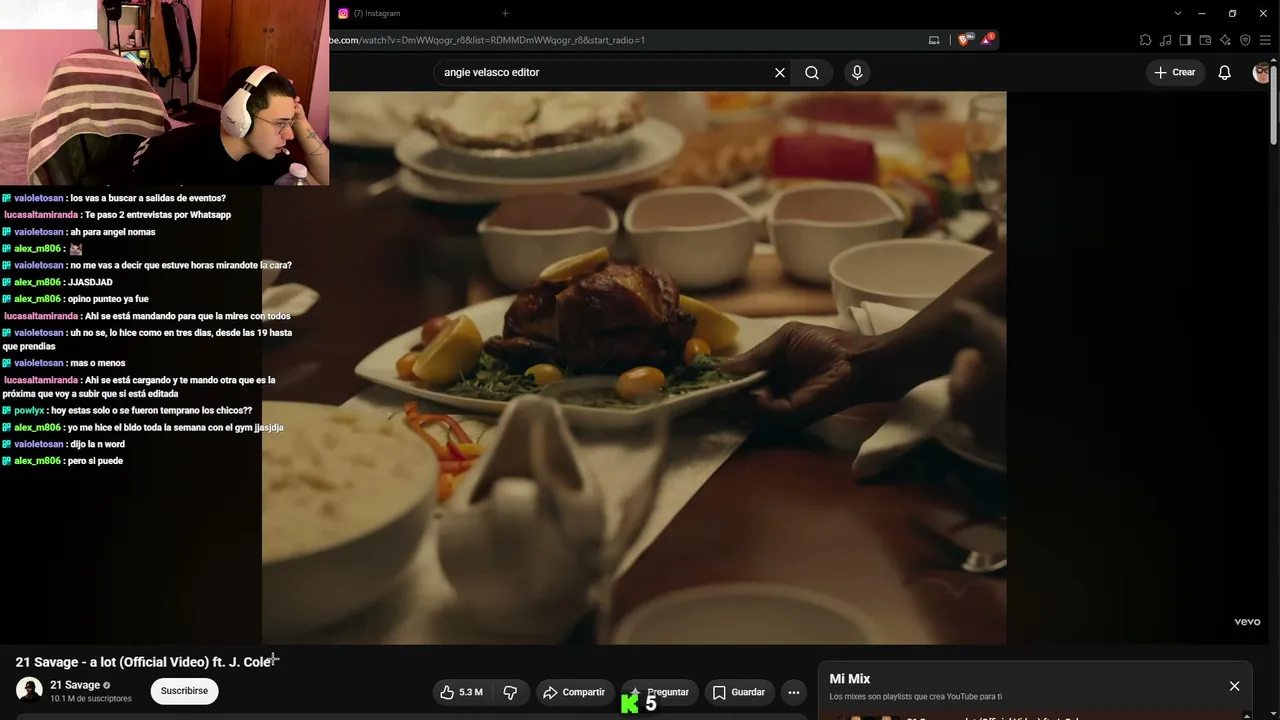Click the Compartir share button
Screen dimensions: 1280x720
tap(574, 692)
